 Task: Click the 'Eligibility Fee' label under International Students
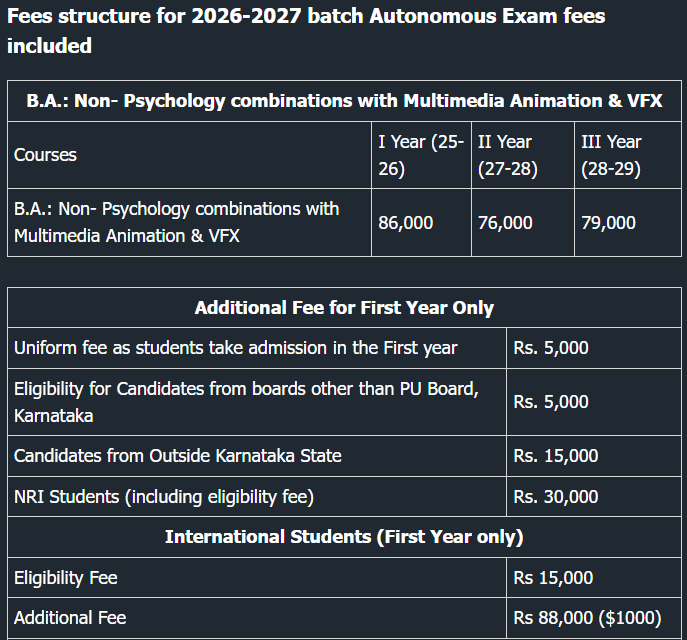click(66, 578)
